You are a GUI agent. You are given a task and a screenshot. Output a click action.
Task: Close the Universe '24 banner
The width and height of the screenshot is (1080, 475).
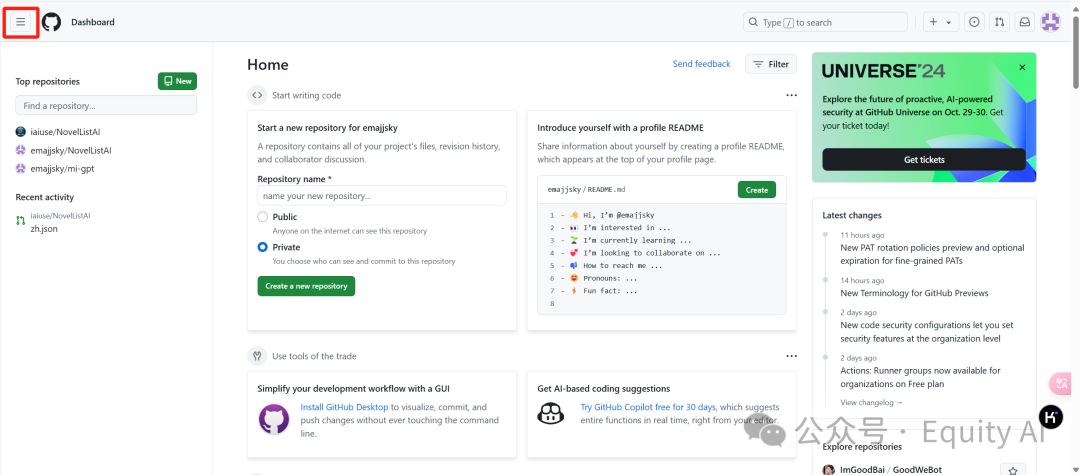[x=1022, y=68]
